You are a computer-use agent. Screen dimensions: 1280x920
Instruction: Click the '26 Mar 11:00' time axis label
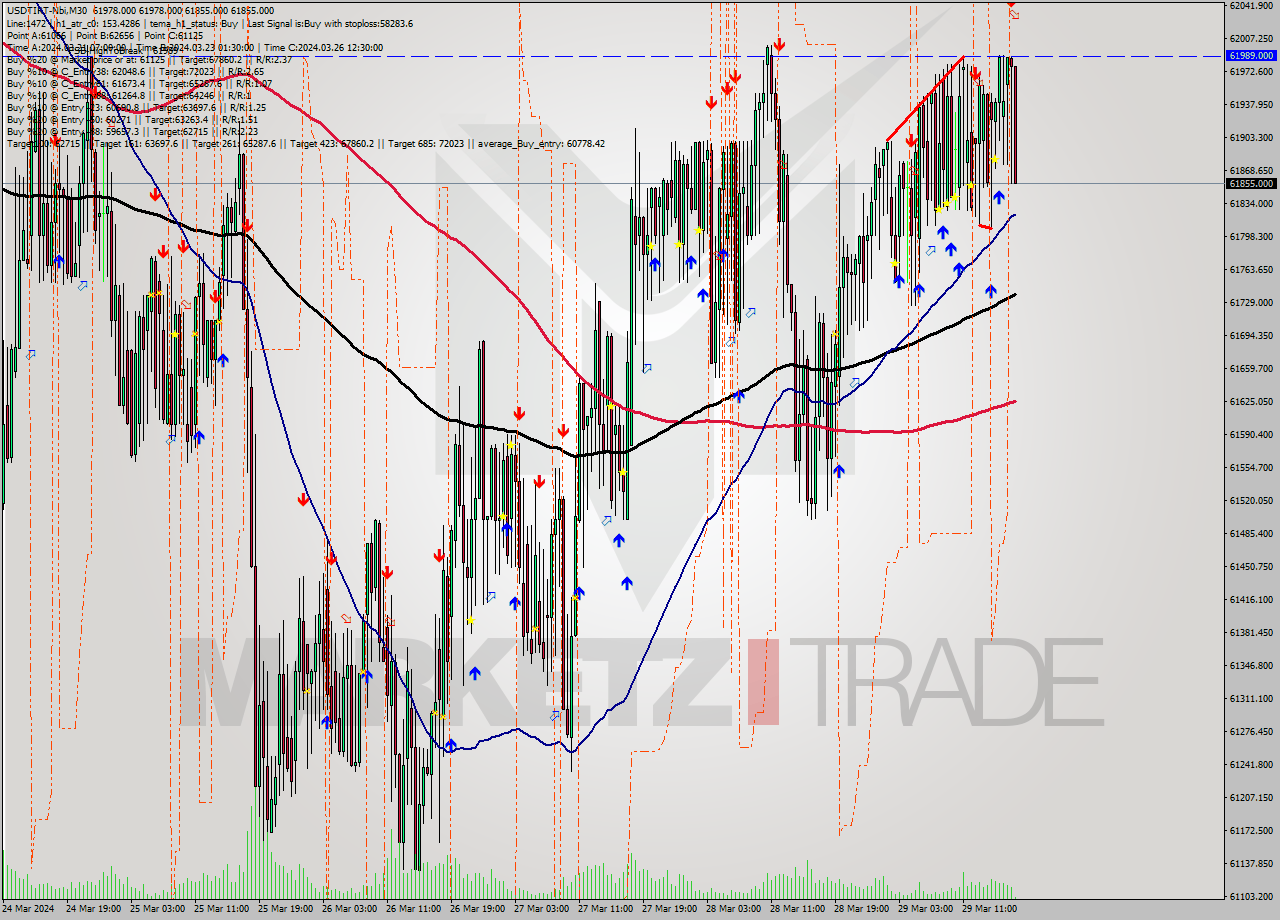pyautogui.click(x=414, y=910)
